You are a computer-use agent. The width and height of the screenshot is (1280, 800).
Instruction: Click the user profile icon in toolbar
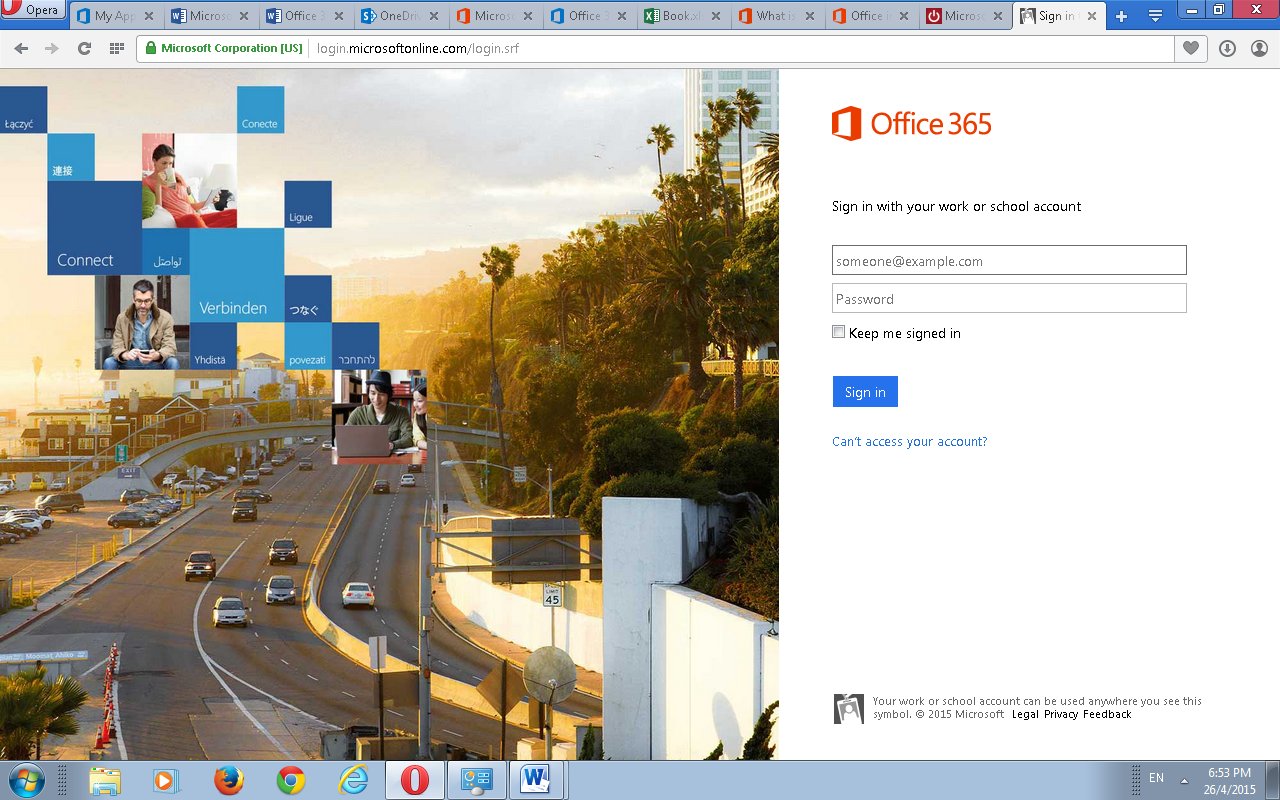(x=1258, y=49)
